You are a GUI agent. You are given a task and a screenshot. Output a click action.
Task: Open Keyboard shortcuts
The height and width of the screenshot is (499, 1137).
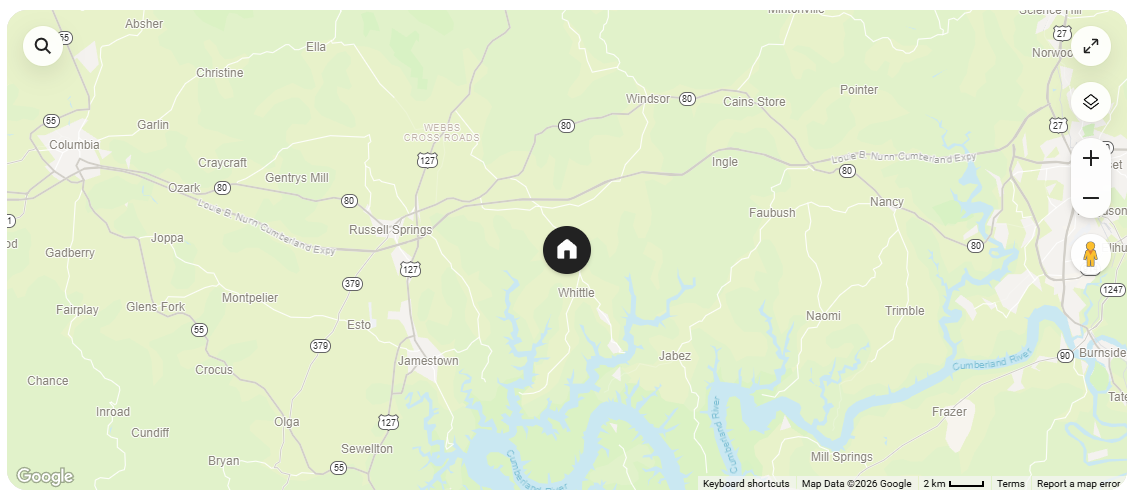pos(746,484)
